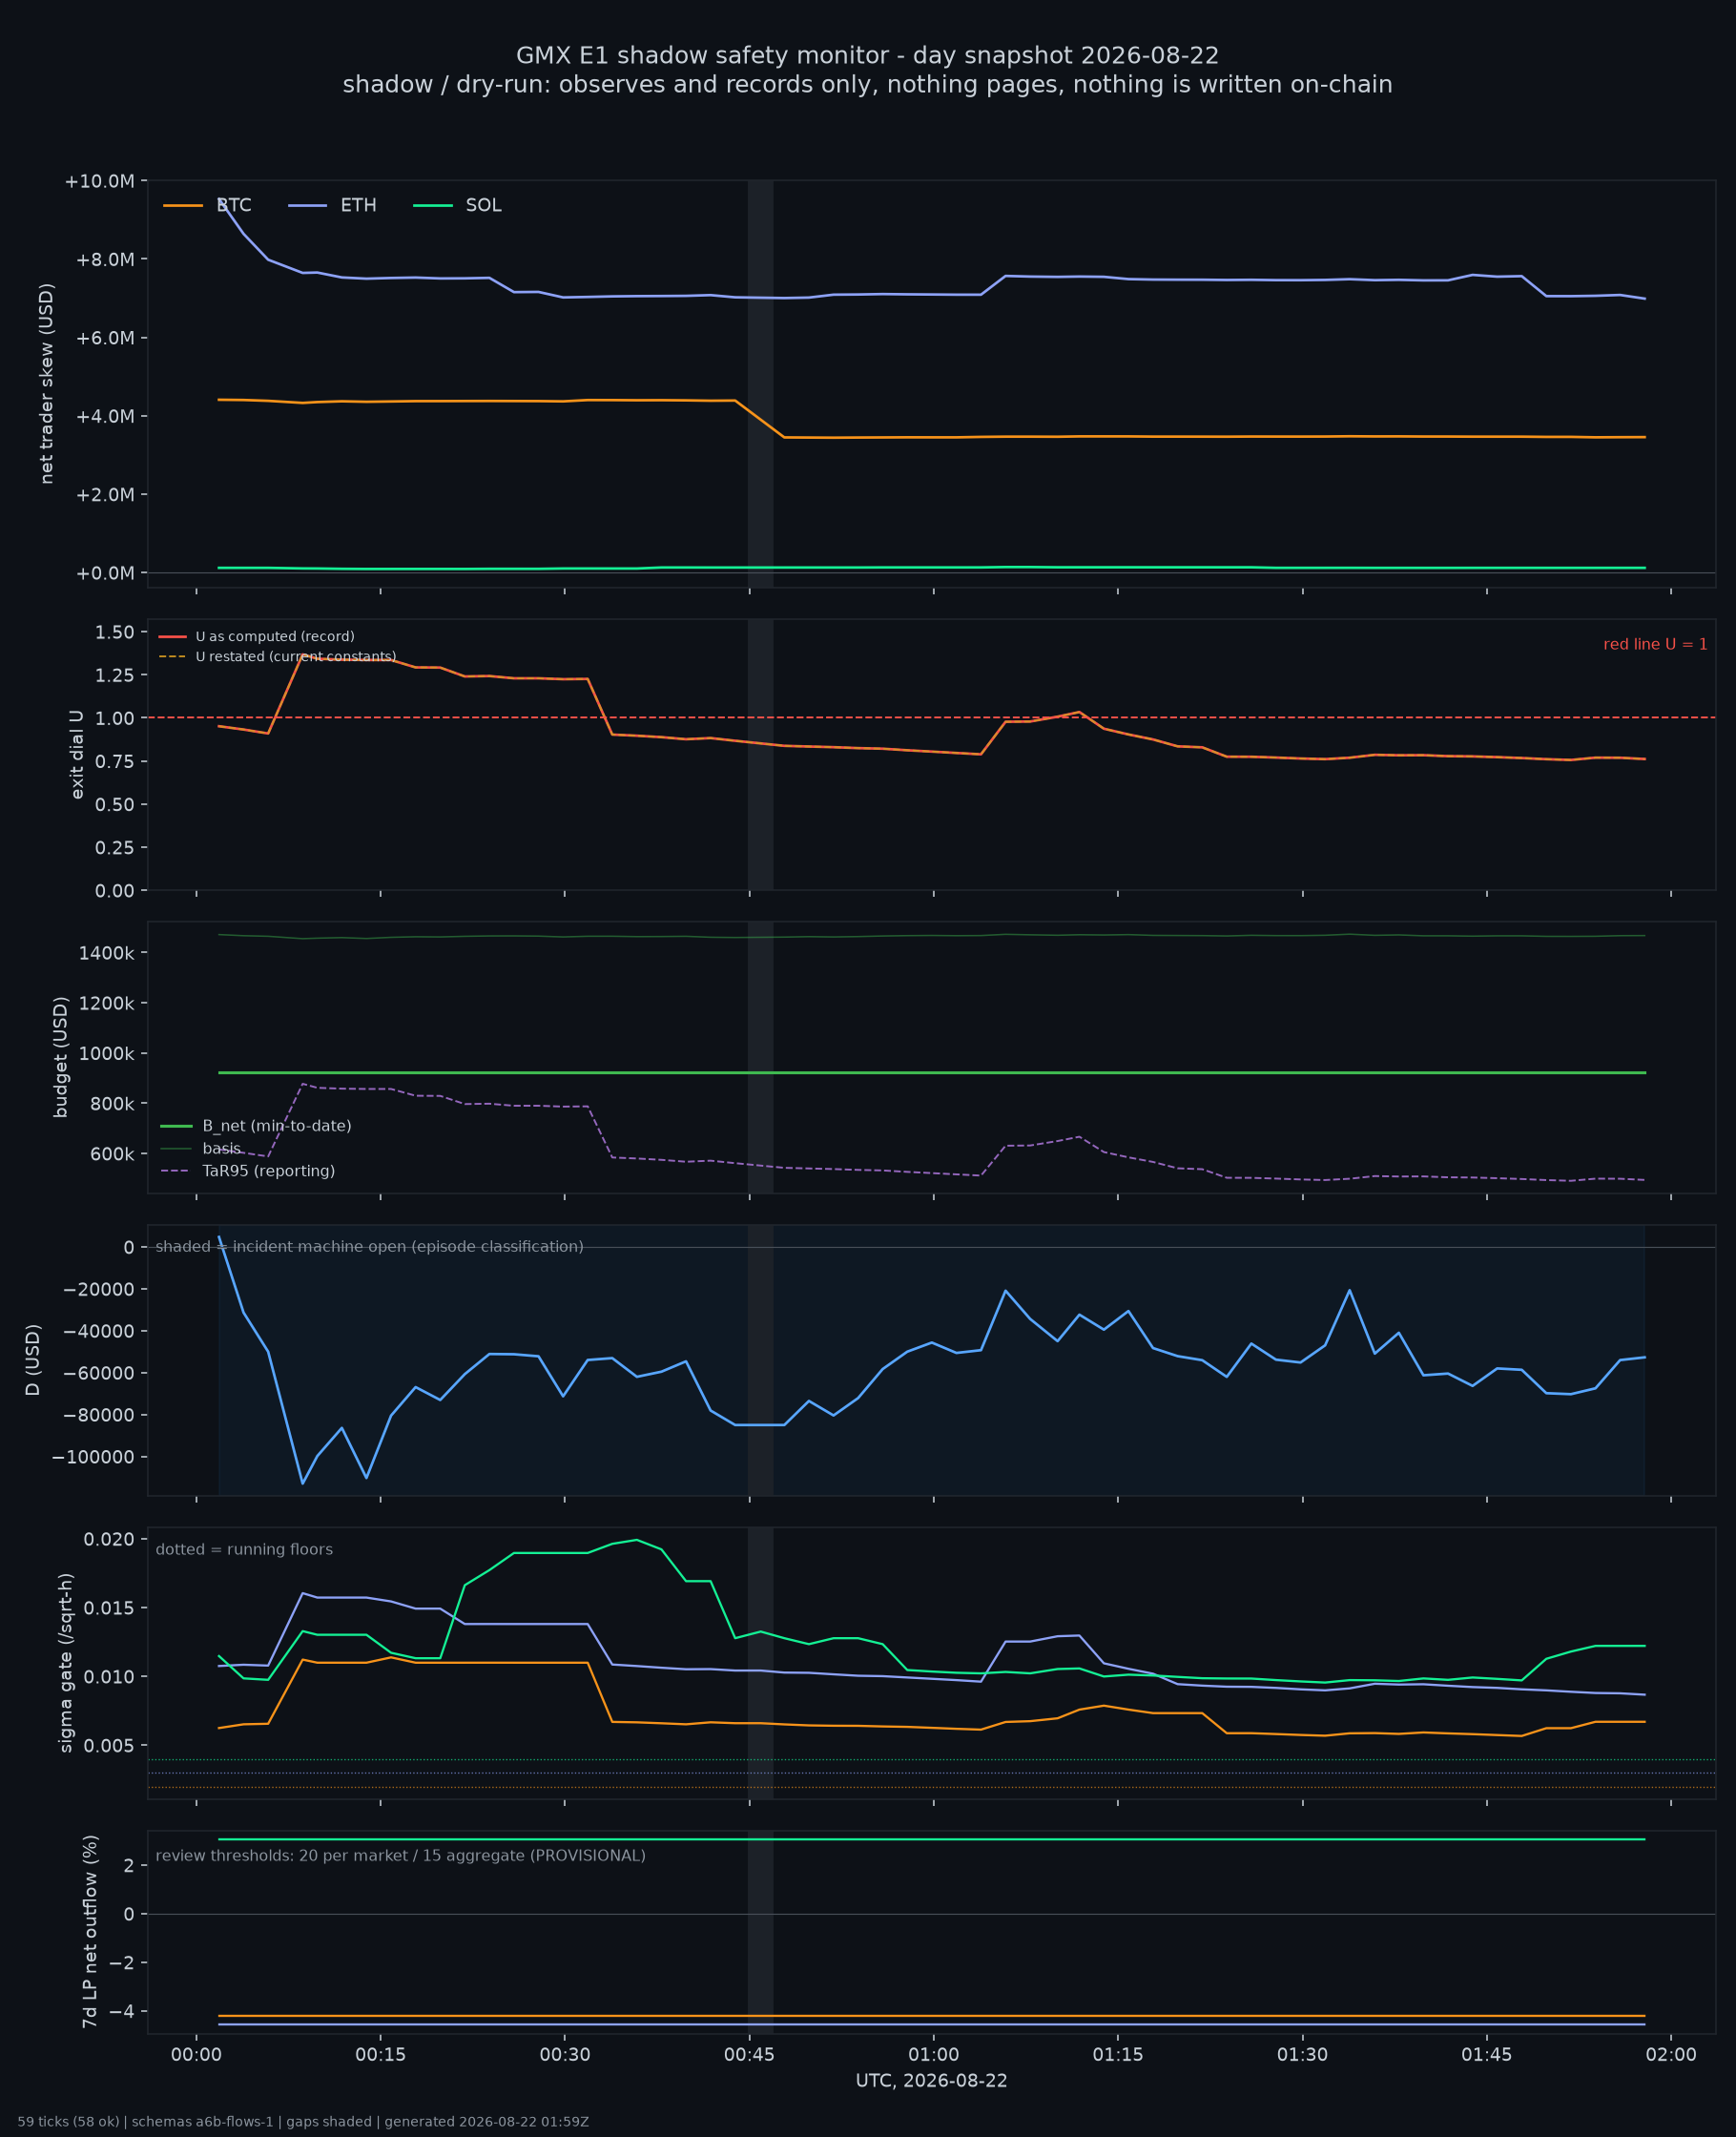
Task: Click the '+0.0M' y-axis tick label
Action: tap(105, 574)
